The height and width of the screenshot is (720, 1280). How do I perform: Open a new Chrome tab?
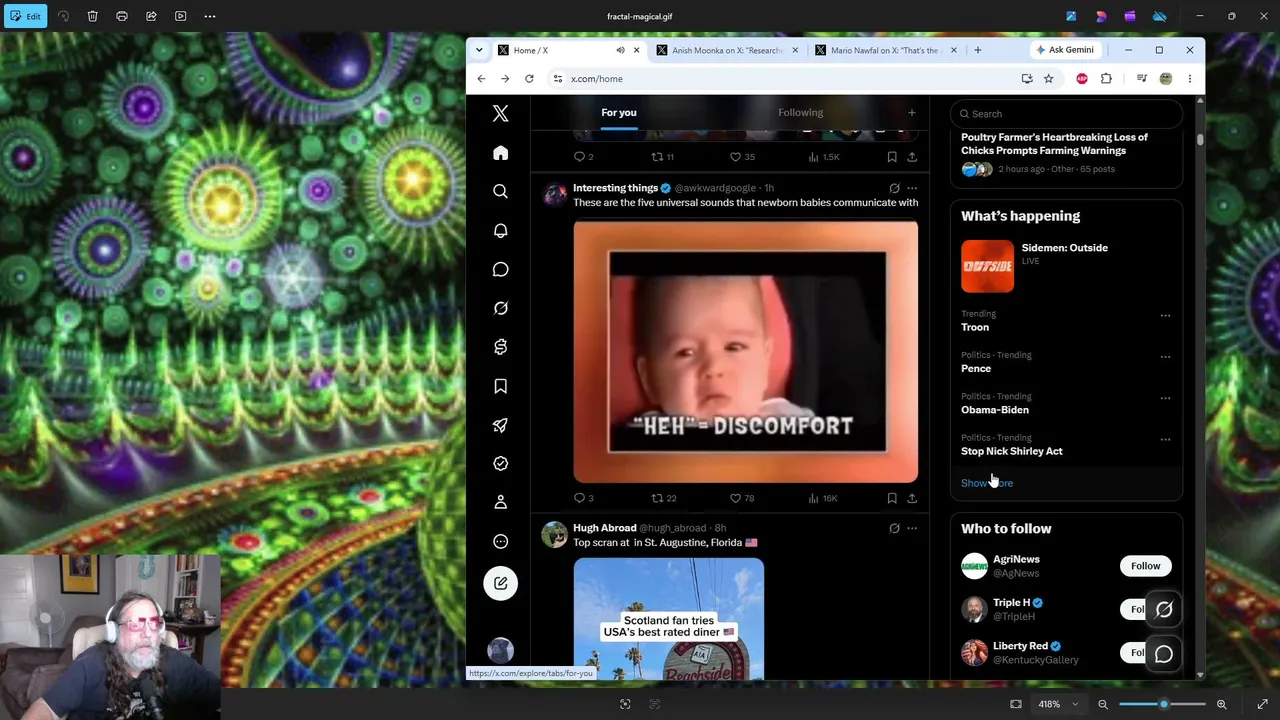[977, 50]
